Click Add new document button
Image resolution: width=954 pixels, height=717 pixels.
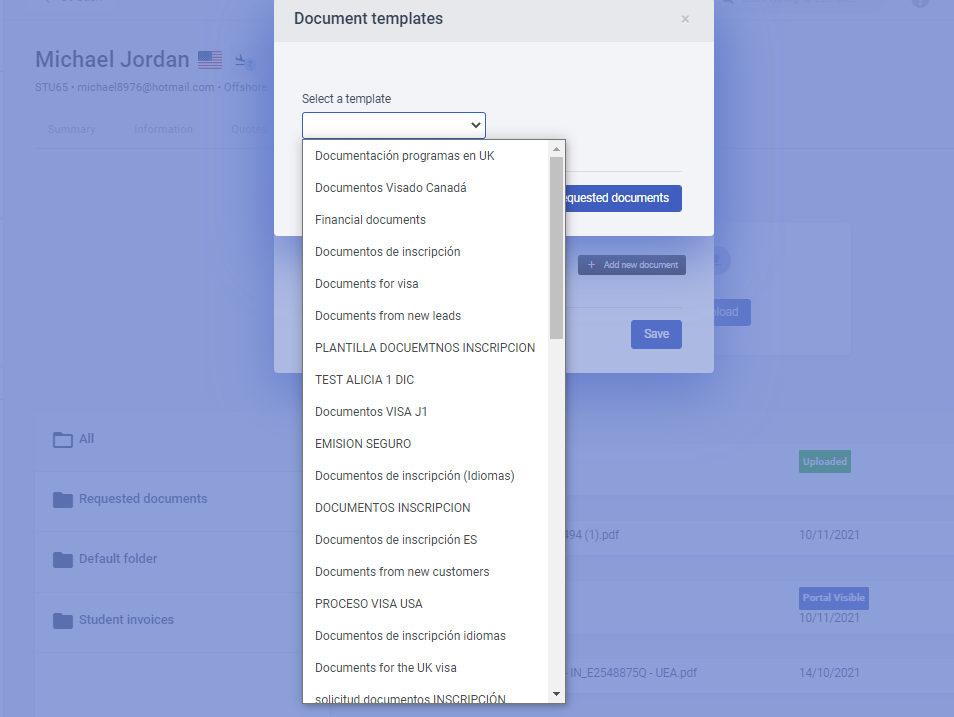(x=632, y=265)
